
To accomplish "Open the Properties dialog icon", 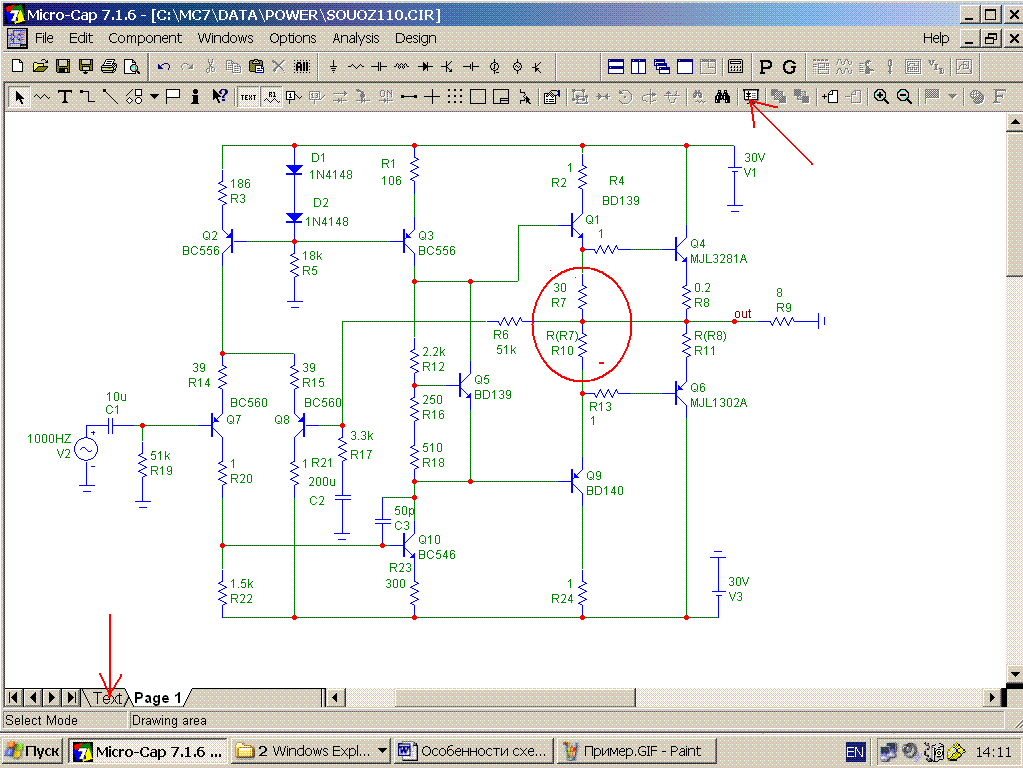I will pos(552,97).
